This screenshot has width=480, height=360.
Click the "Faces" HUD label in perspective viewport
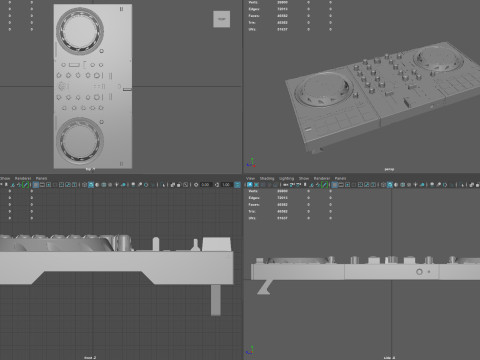[x=254, y=16]
